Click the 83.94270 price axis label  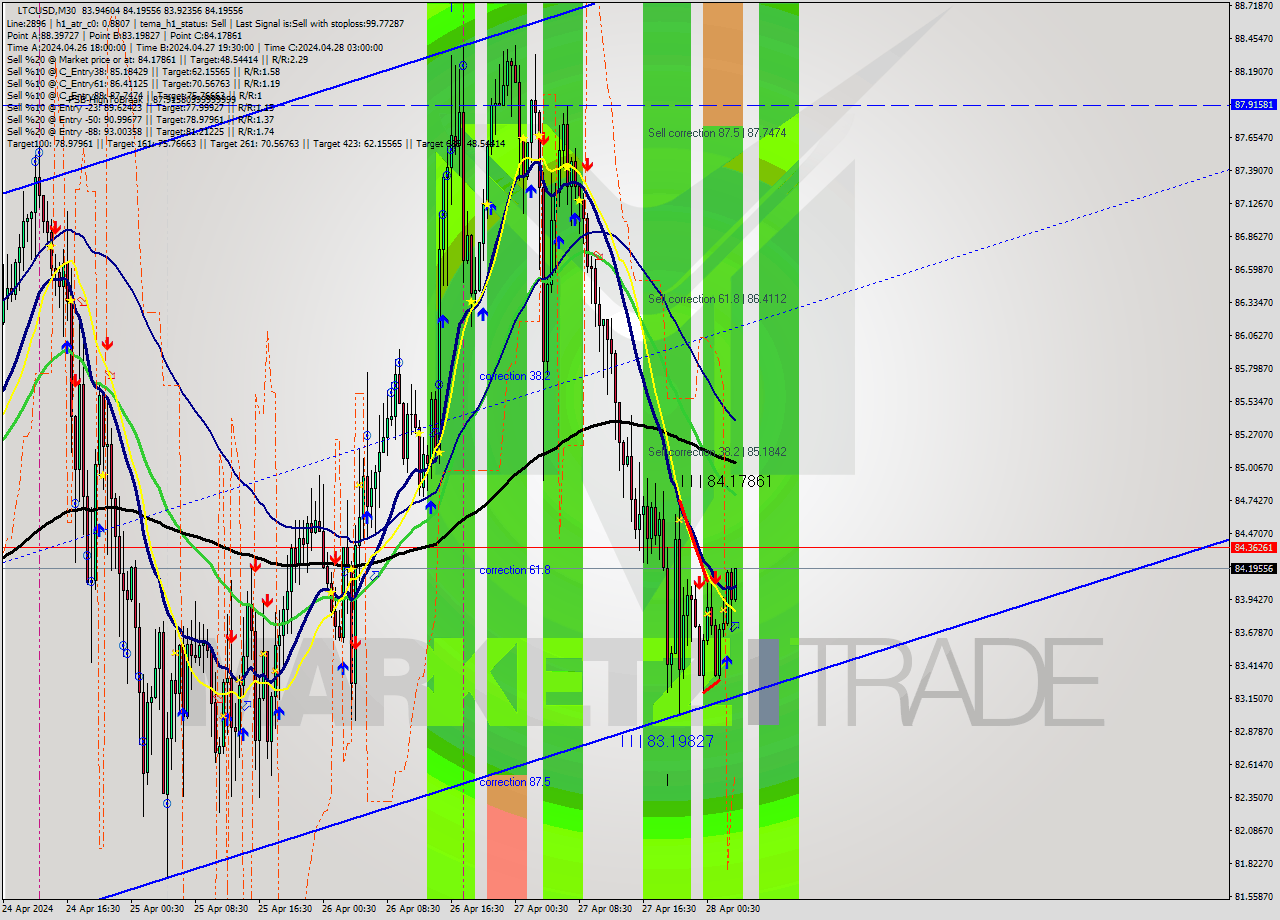coord(1253,599)
